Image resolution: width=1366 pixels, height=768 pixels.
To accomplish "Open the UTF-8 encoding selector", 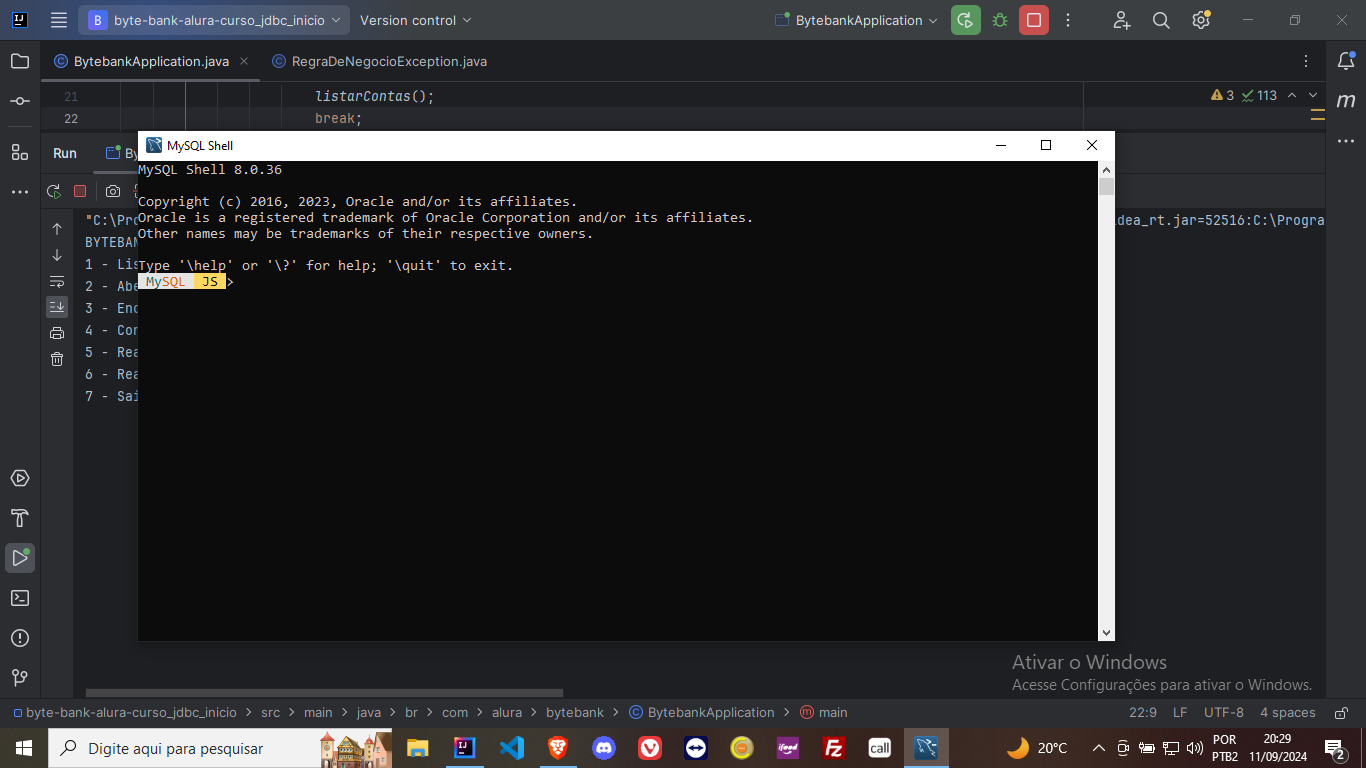I will (x=1224, y=713).
